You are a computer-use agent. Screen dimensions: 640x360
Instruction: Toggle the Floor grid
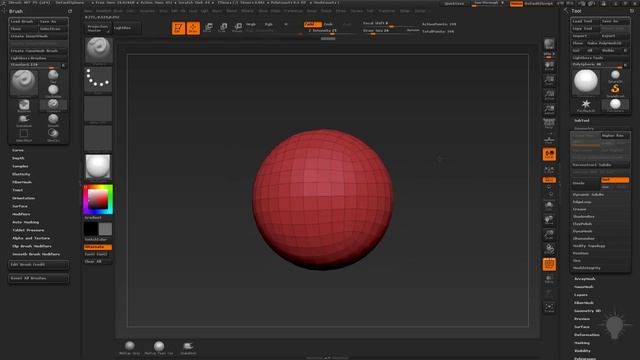tap(549, 140)
